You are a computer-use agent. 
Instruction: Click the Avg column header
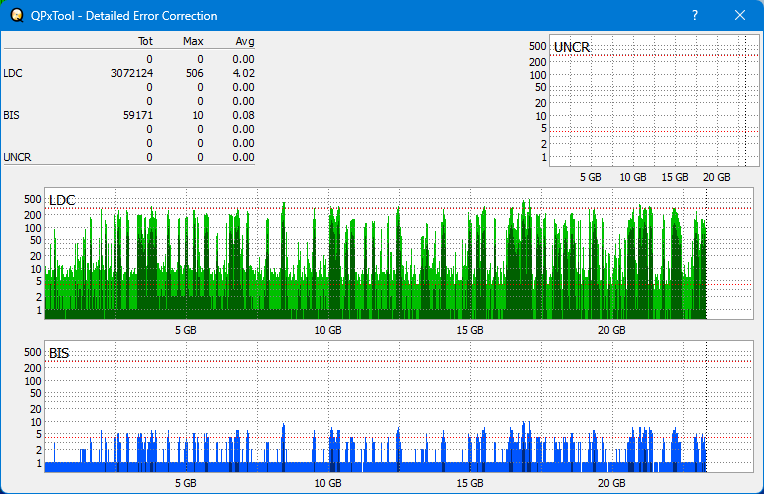click(x=245, y=41)
